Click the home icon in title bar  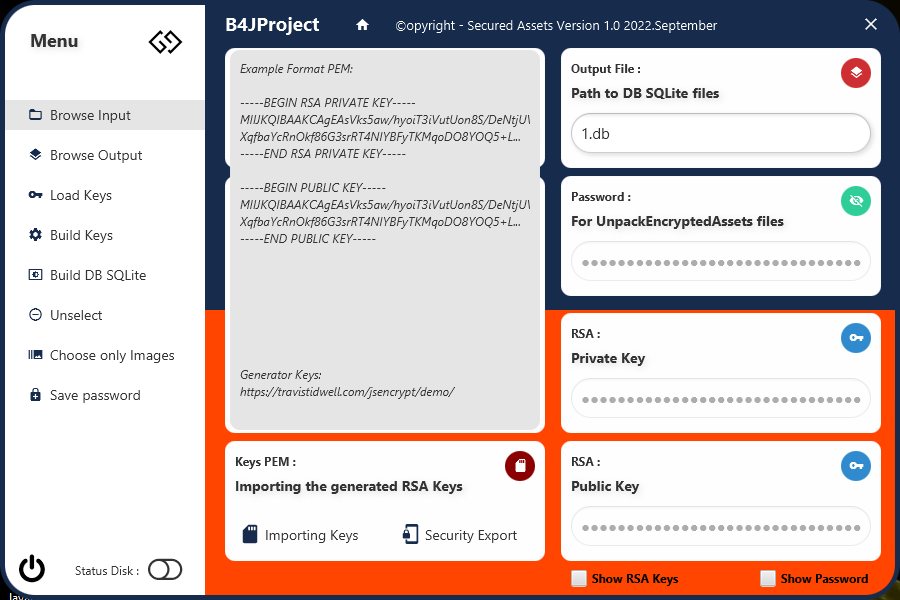click(x=362, y=25)
